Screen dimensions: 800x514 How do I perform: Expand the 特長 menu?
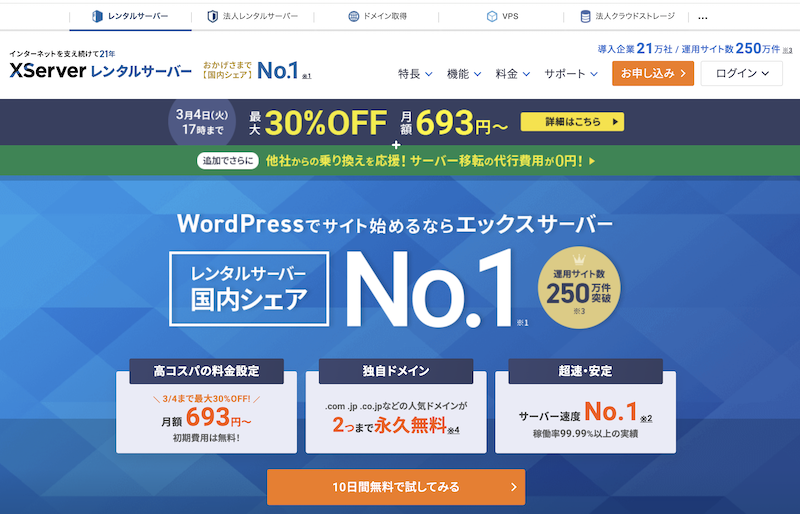415,74
